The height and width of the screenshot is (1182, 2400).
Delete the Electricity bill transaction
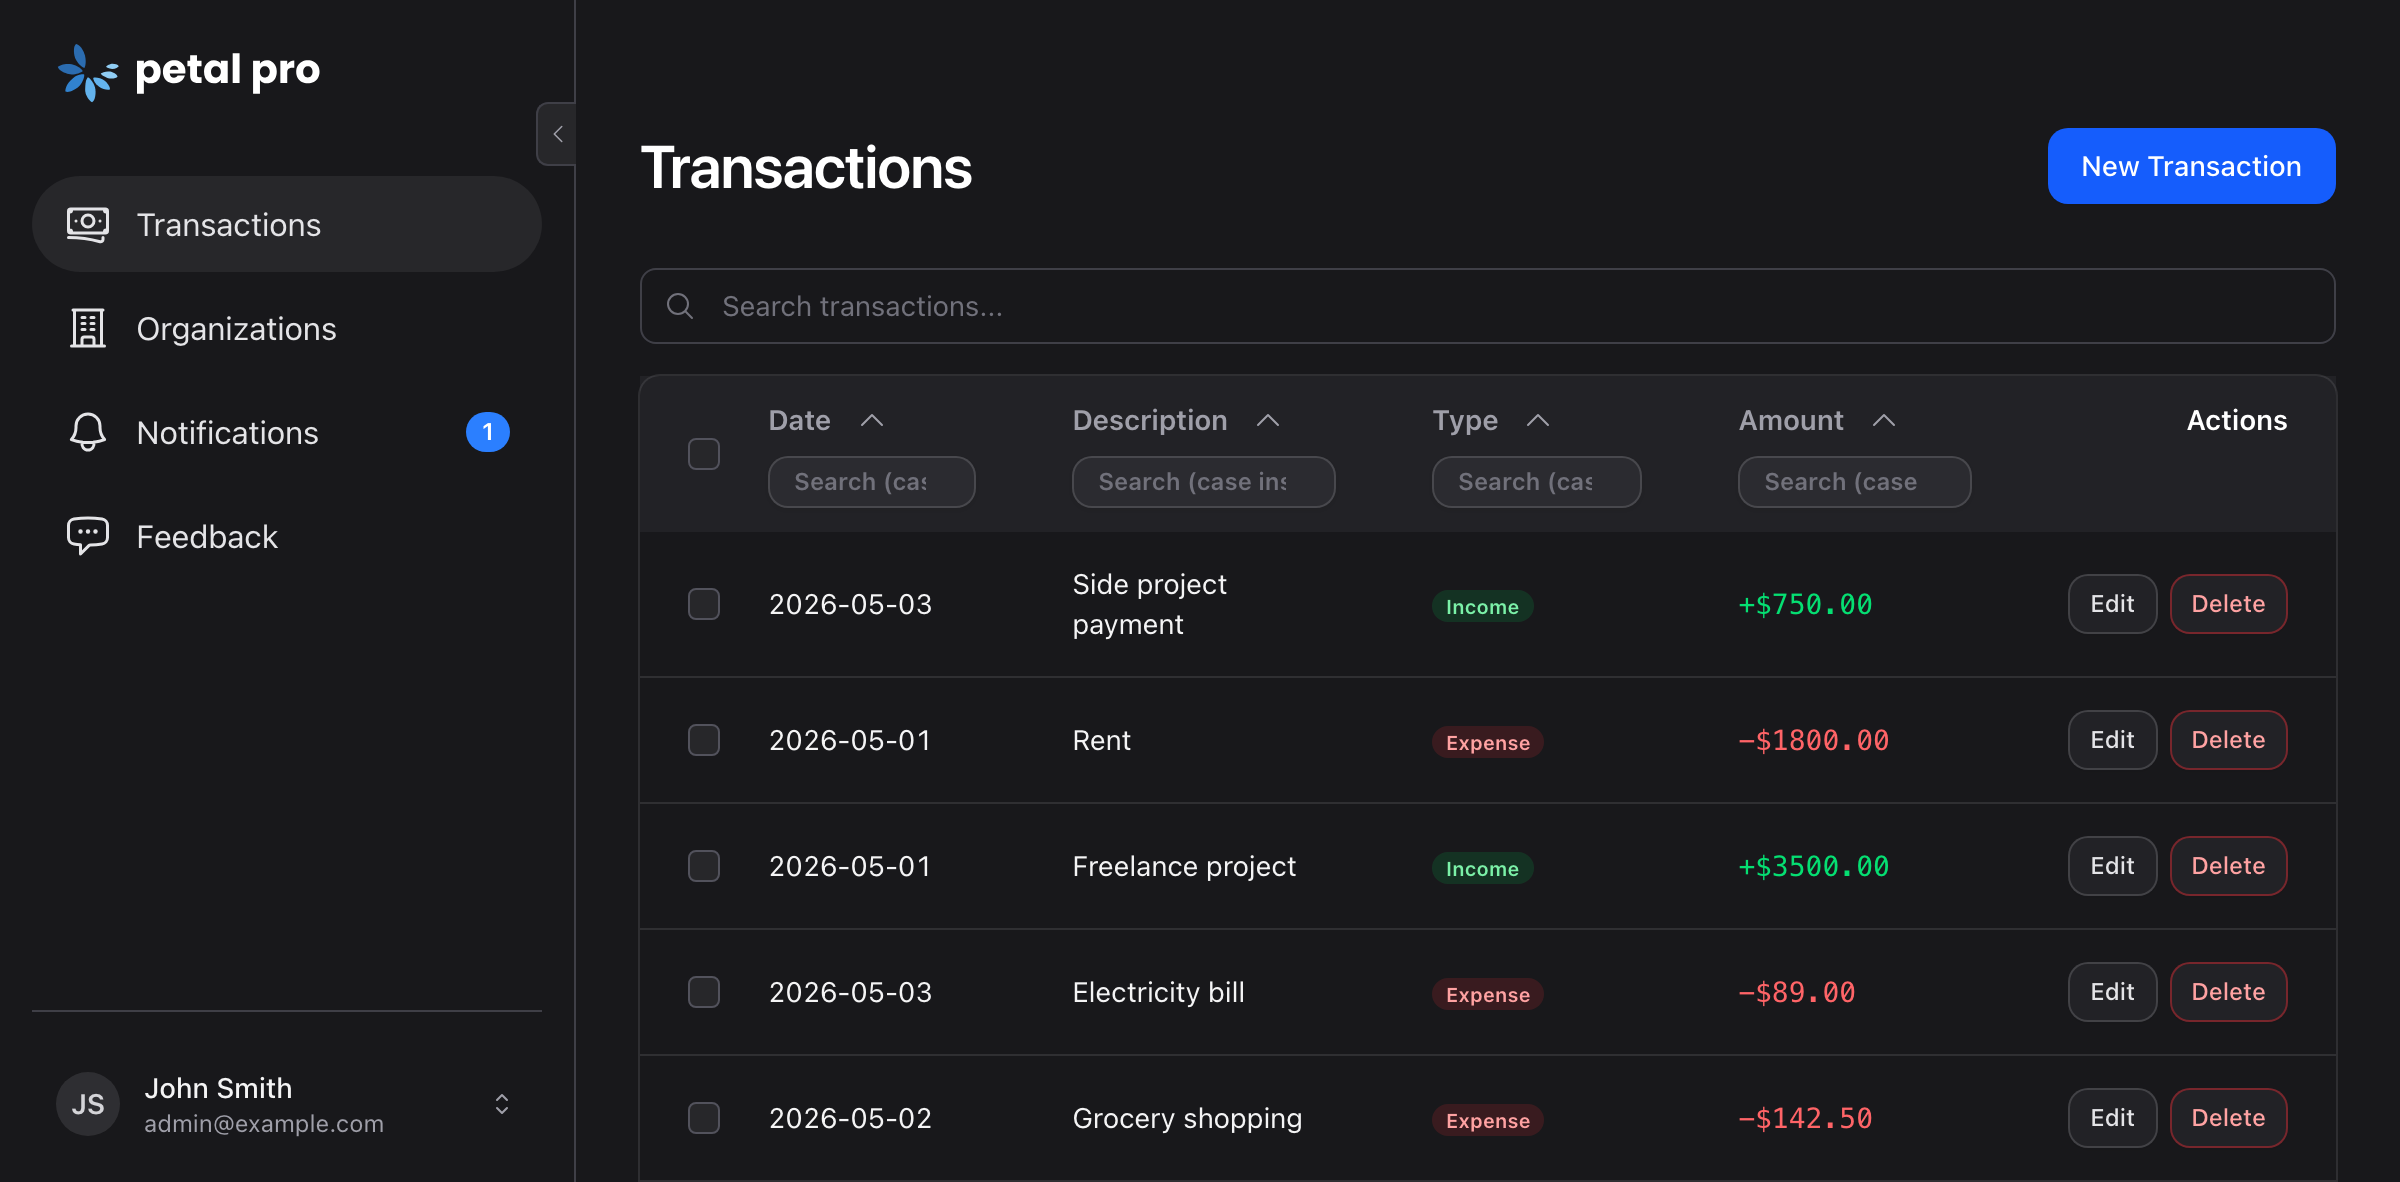(2228, 992)
